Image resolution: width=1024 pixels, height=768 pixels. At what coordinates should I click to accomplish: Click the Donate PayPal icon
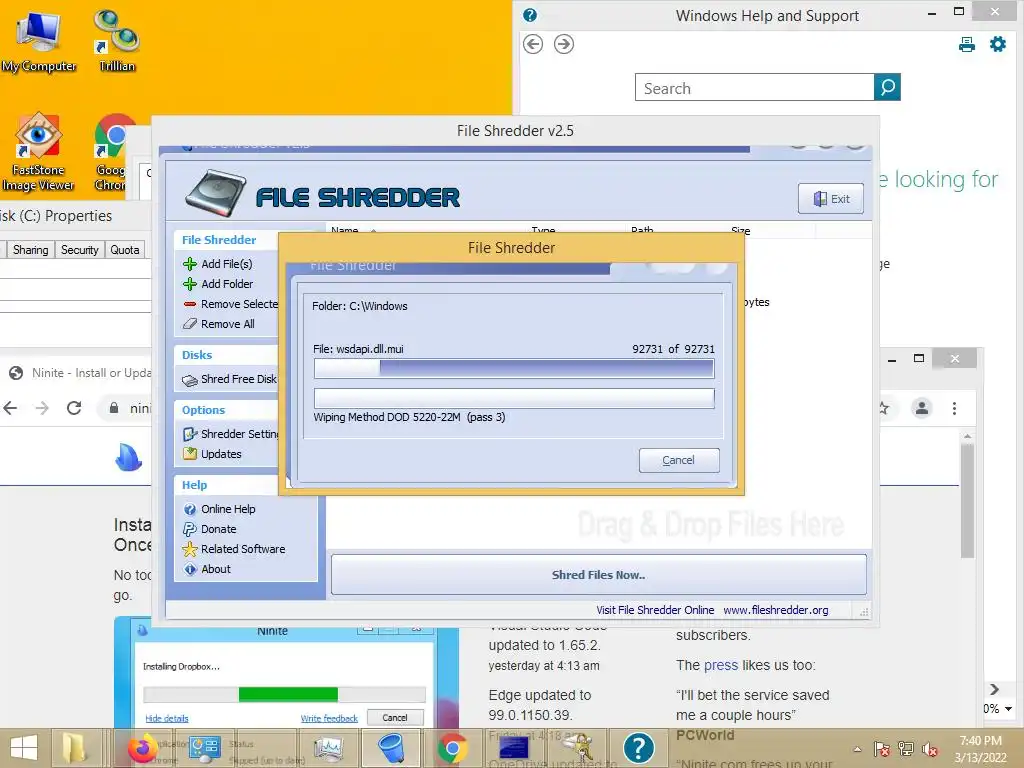click(190, 529)
